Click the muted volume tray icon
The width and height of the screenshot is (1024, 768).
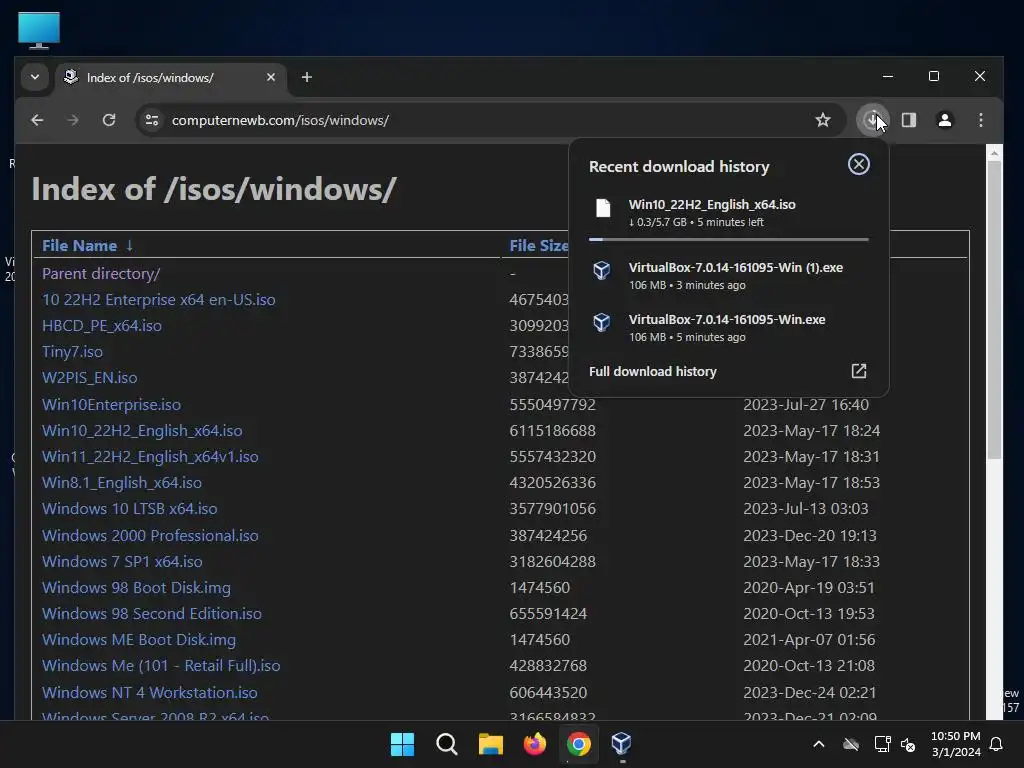point(908,744)
